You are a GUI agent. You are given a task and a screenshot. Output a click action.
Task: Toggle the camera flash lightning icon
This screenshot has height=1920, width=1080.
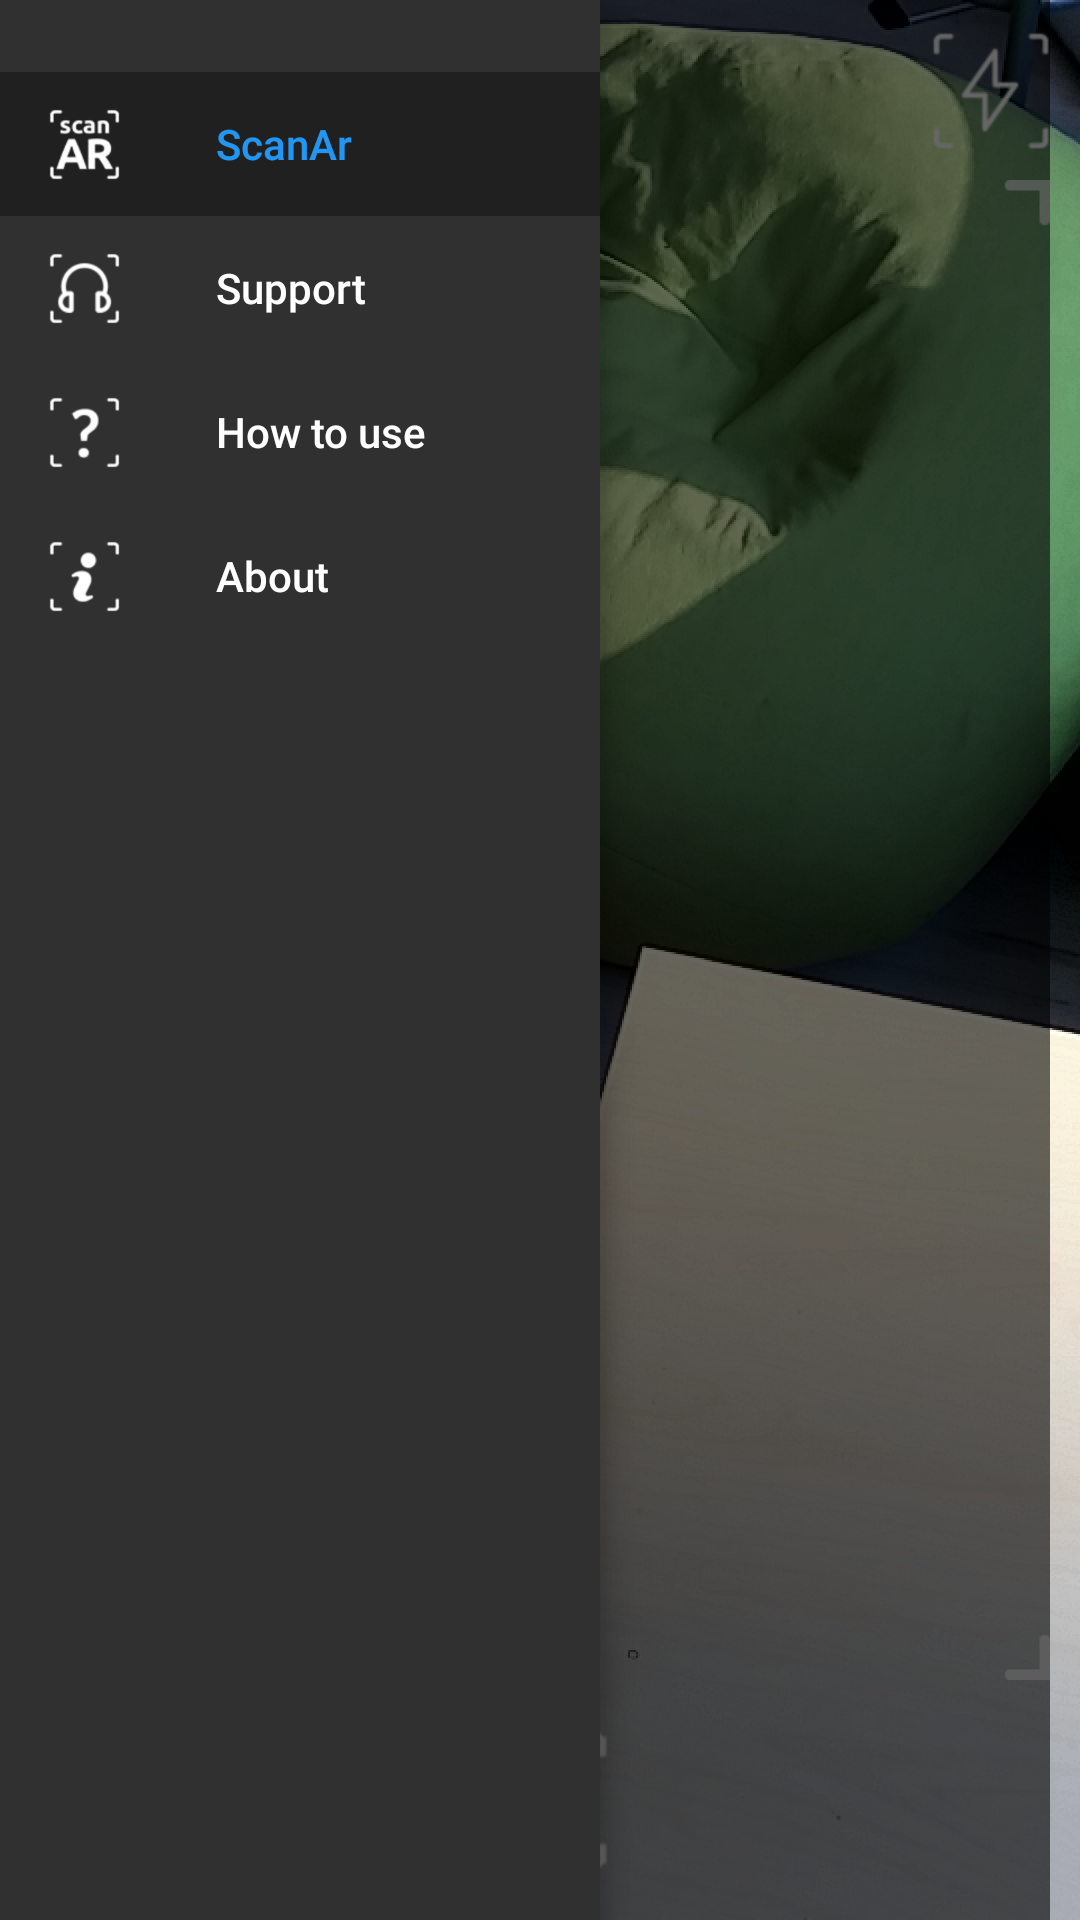tap(991, 91)
